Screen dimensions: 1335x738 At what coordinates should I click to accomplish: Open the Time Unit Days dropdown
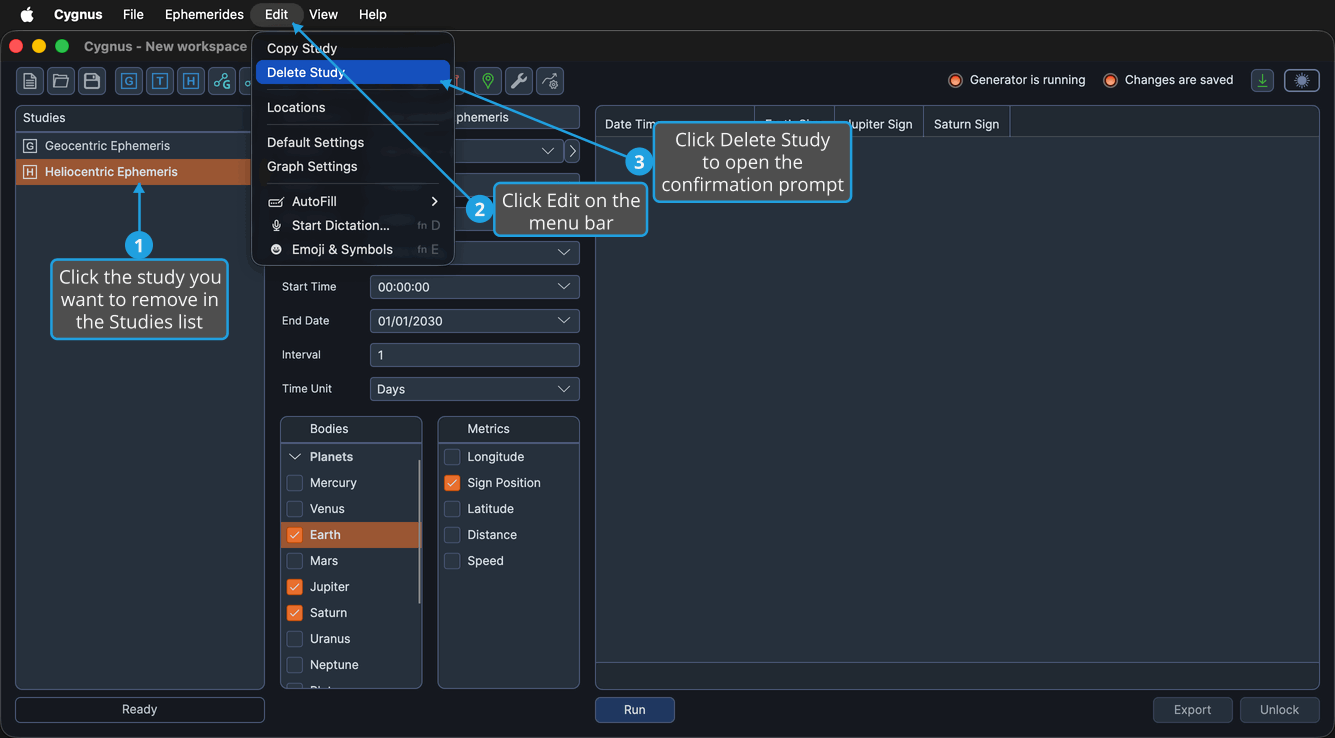(475, 389)
